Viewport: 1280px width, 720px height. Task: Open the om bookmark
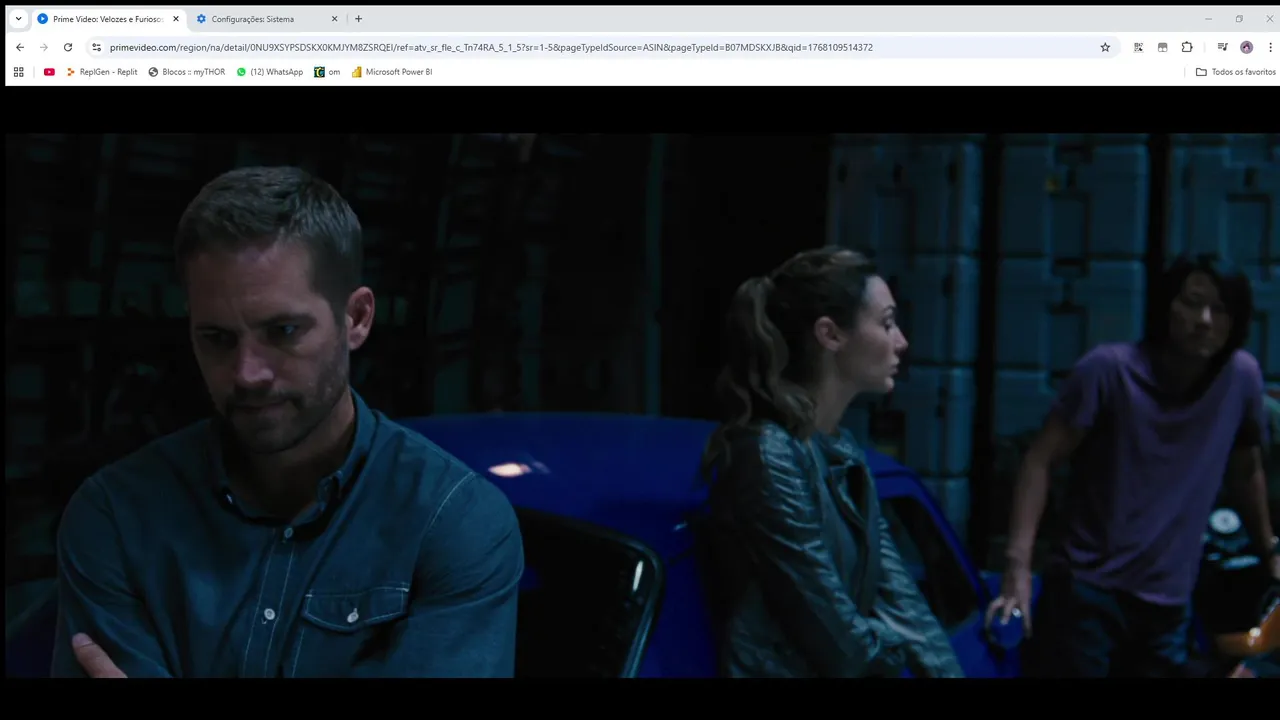pyautogui.click(x=327, y=72)
